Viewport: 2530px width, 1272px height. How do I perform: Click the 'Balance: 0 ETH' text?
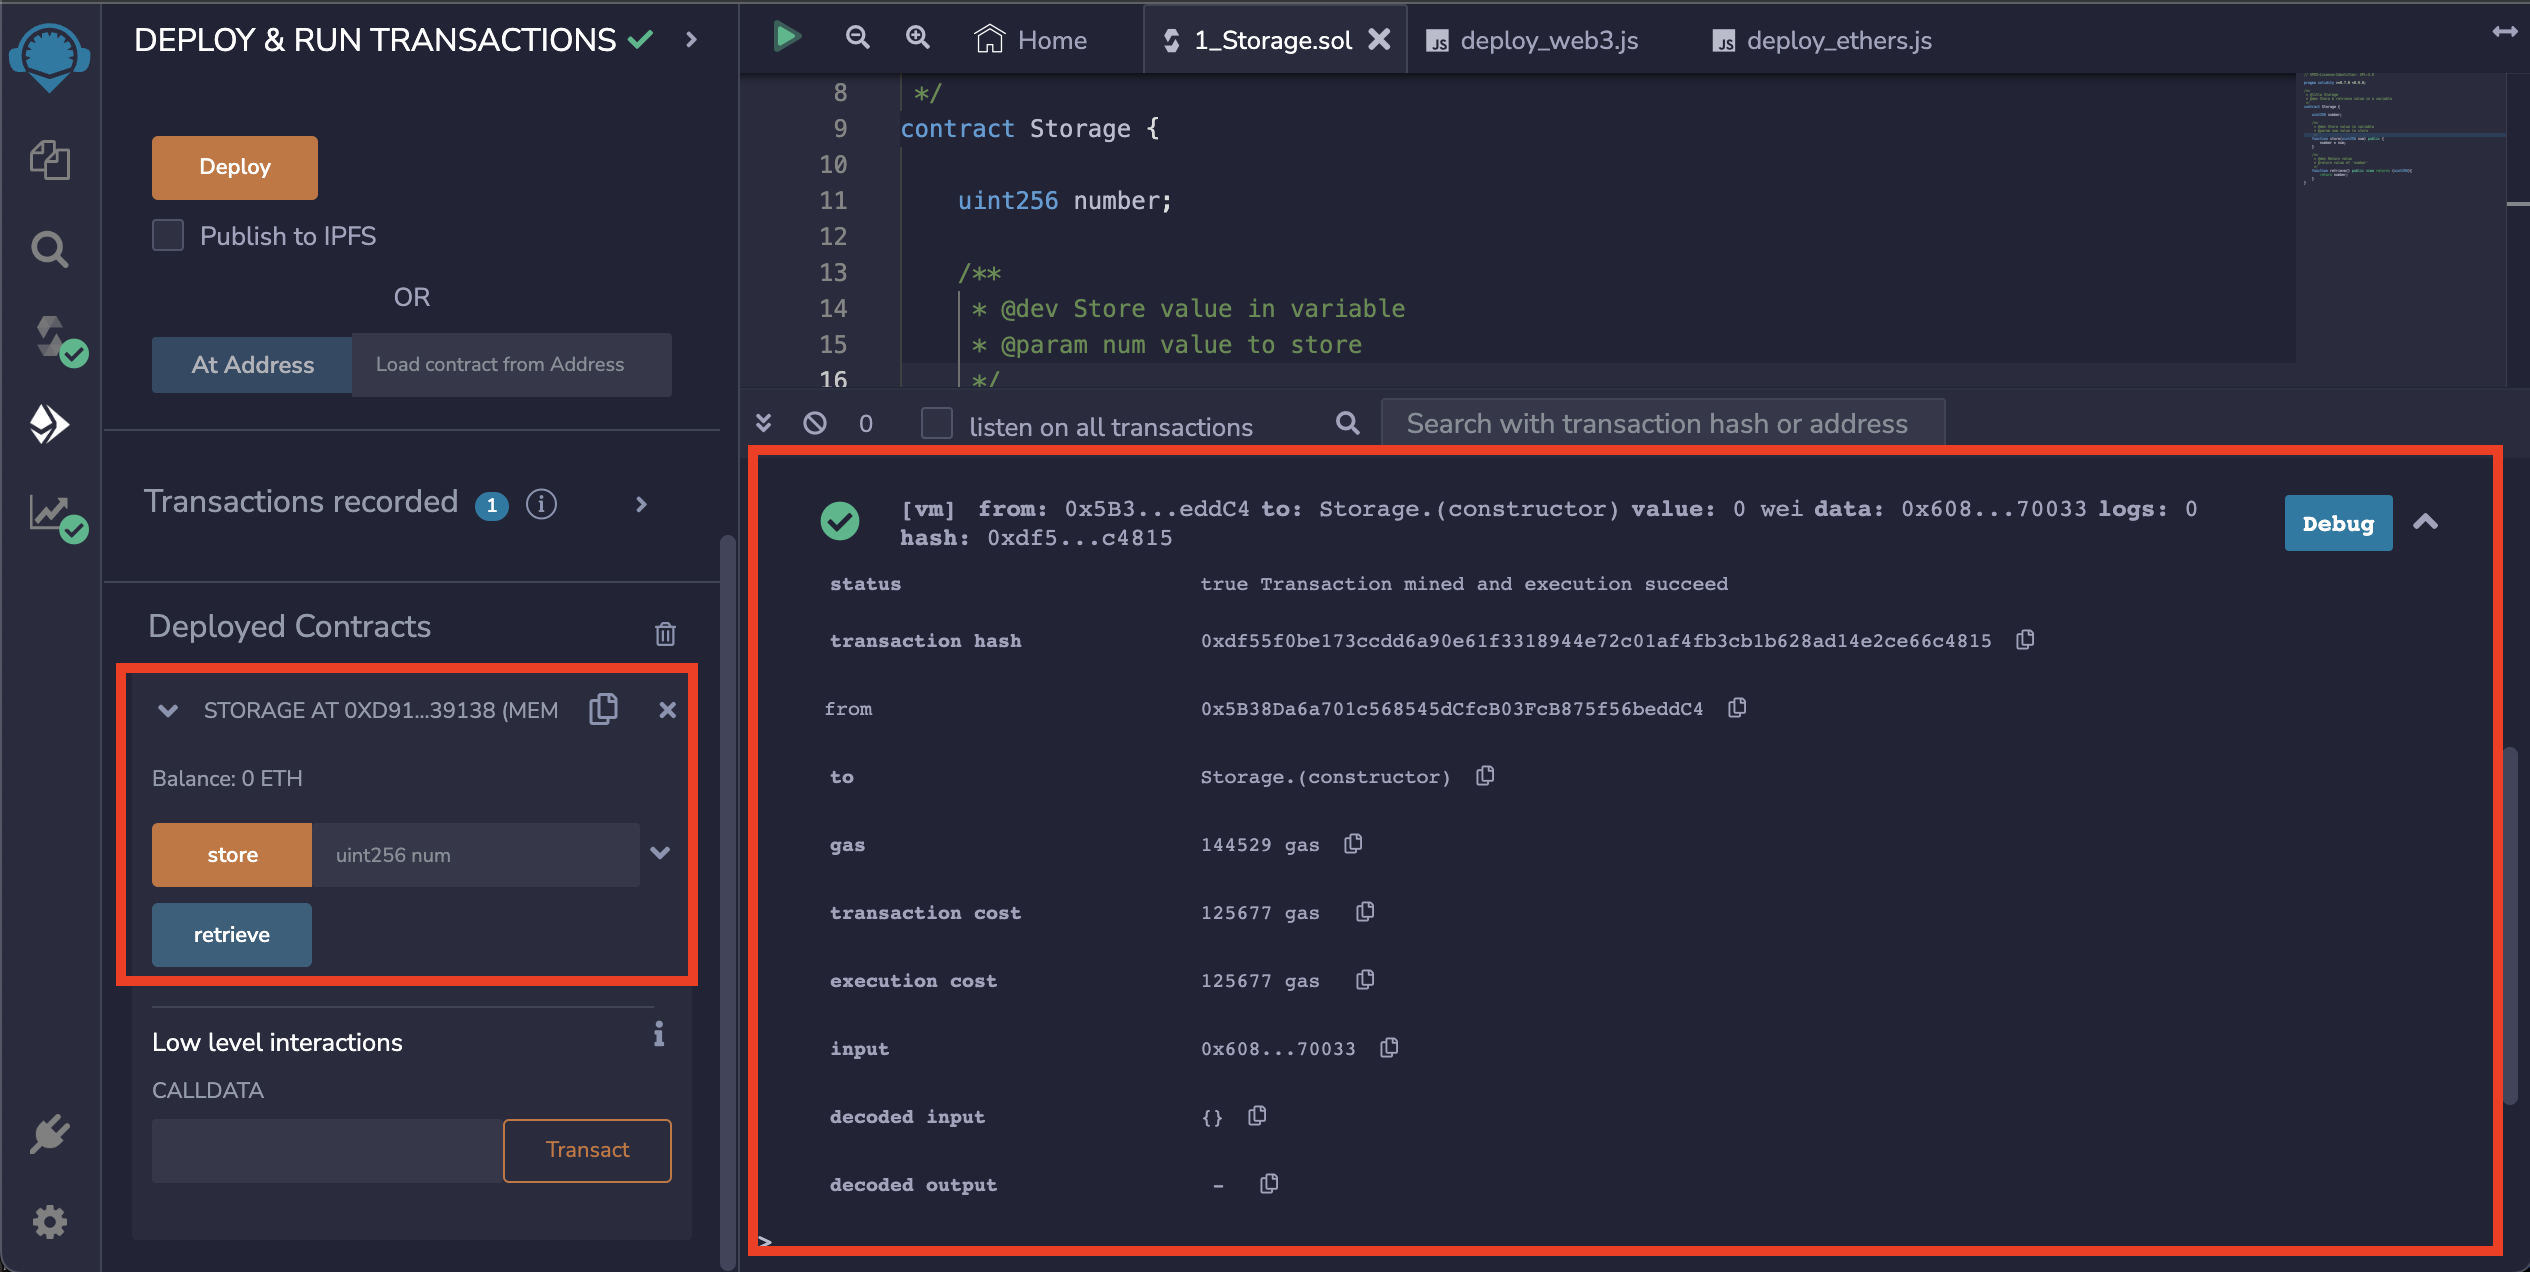[227, 778]
